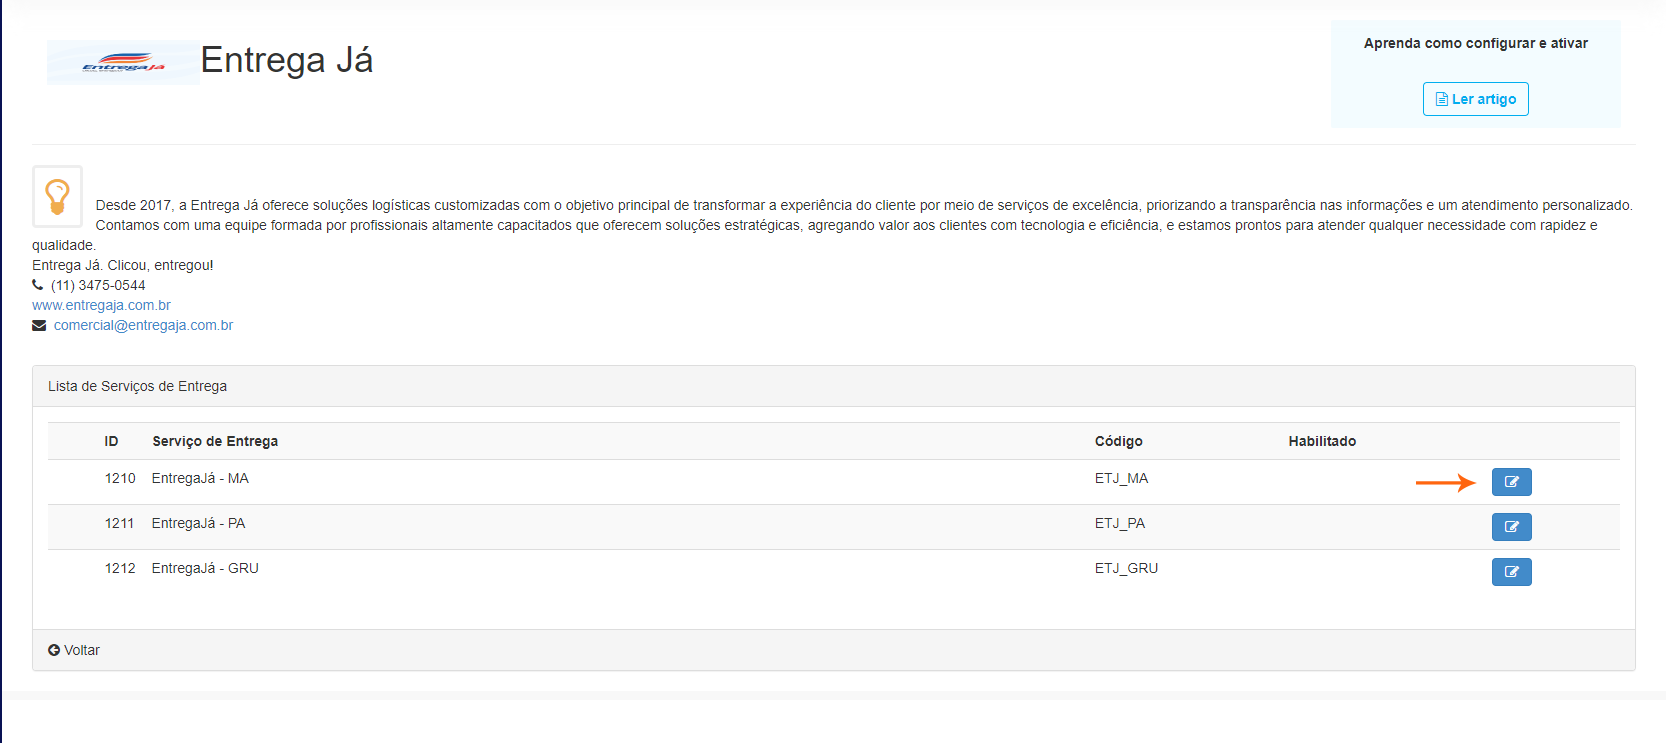Click the ETJ_PA code cell

pyautogui.click(x=1119, y=523)
